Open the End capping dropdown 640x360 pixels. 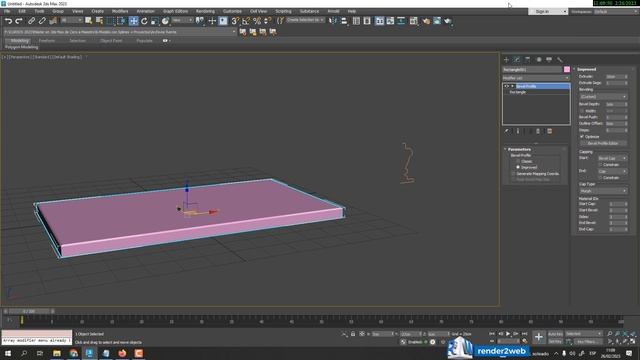(x=612, y=171)
